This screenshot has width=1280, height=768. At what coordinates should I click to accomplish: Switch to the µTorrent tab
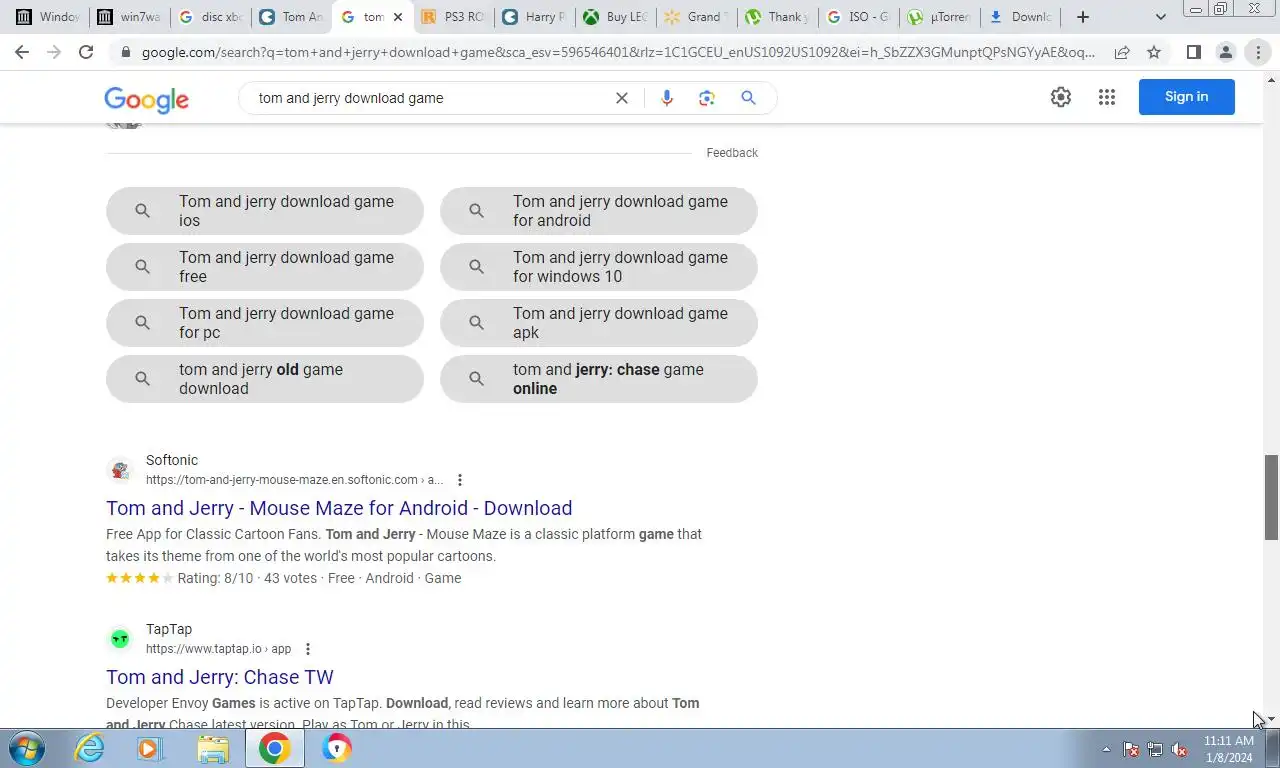pyautogui.click(x=939, y=17)
